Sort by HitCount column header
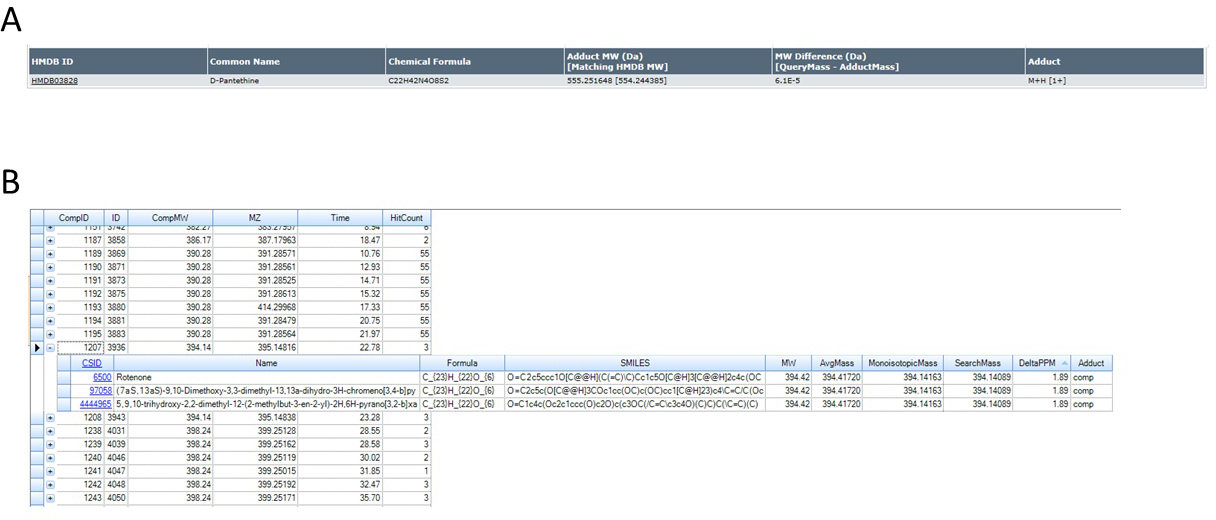The image size is (1216, 520). pos(407,217)
